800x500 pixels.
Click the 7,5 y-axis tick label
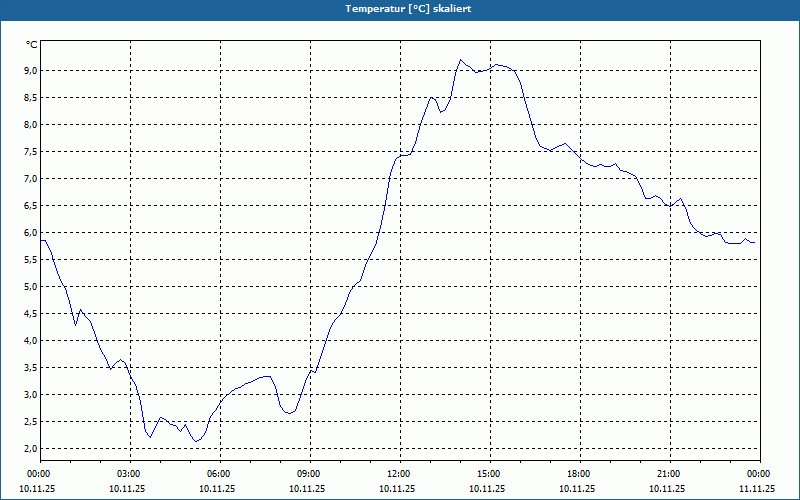click(31, 152)
